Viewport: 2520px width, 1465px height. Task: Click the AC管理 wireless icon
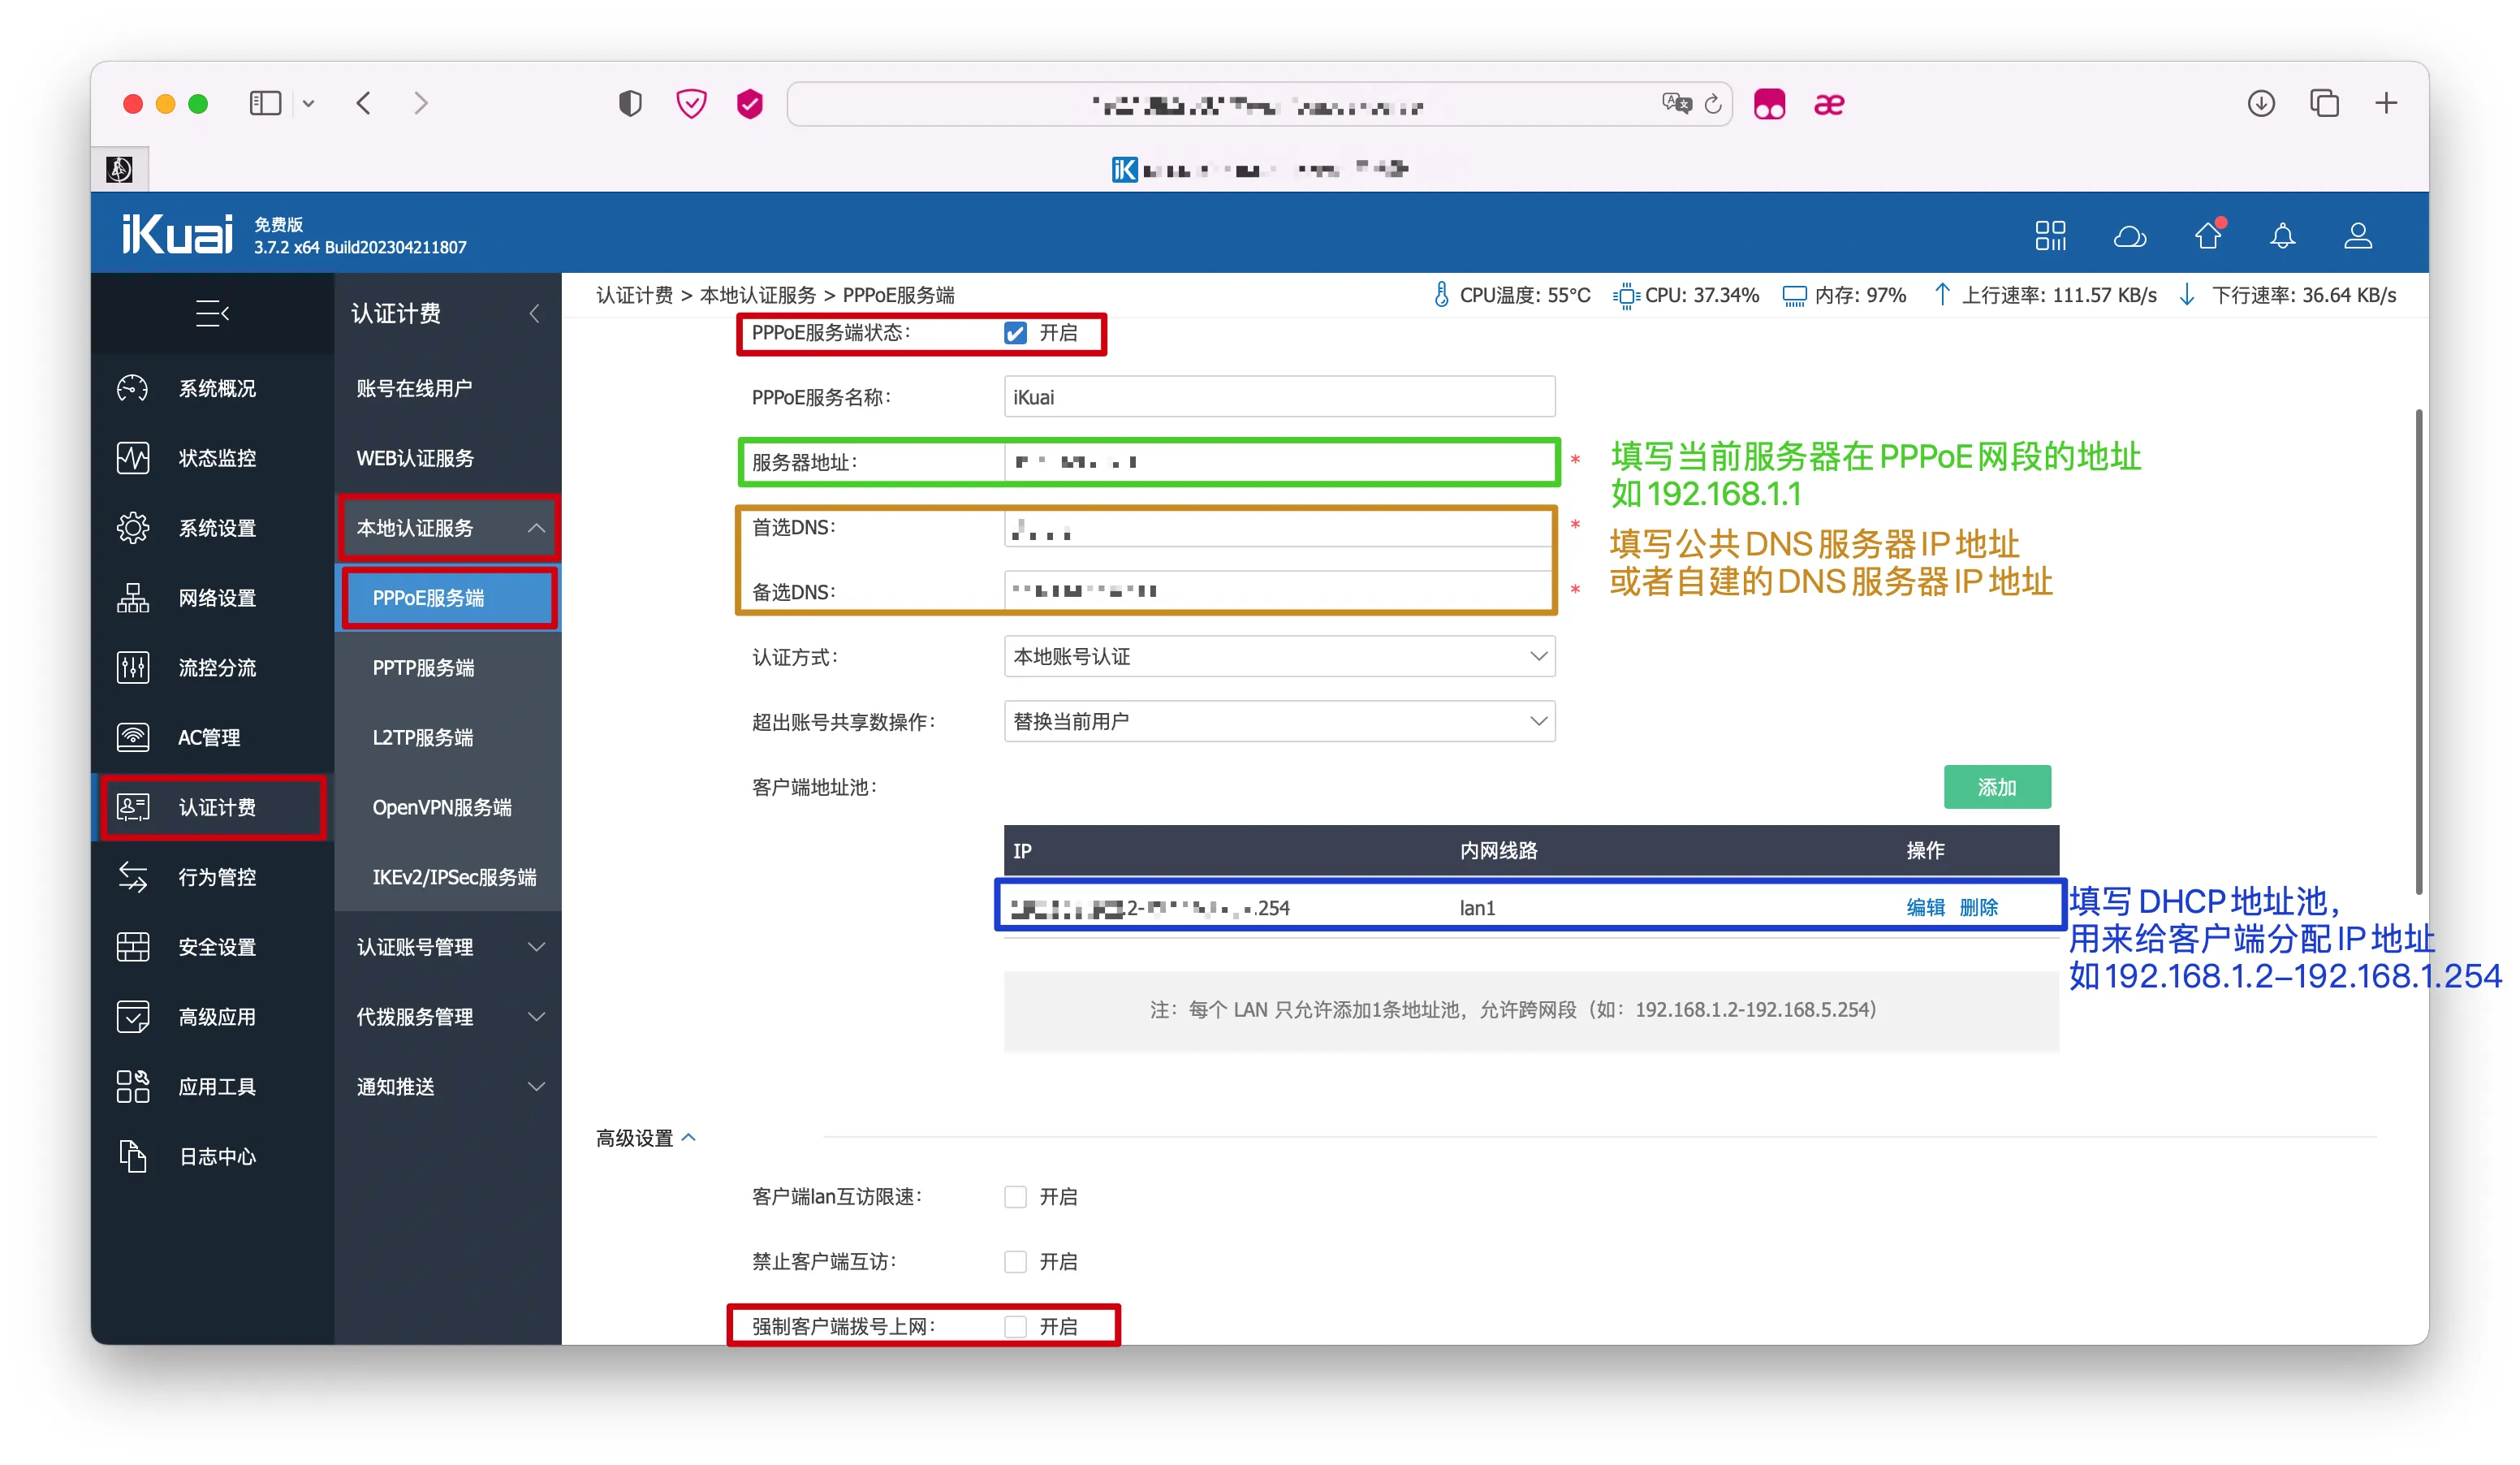tap(133, 737)
